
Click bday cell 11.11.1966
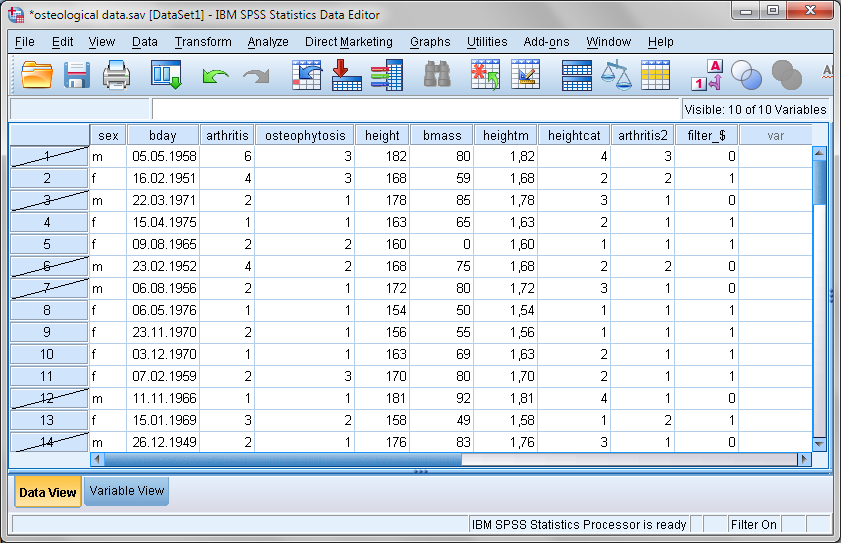pyautogui.click(x=163, y=398)
